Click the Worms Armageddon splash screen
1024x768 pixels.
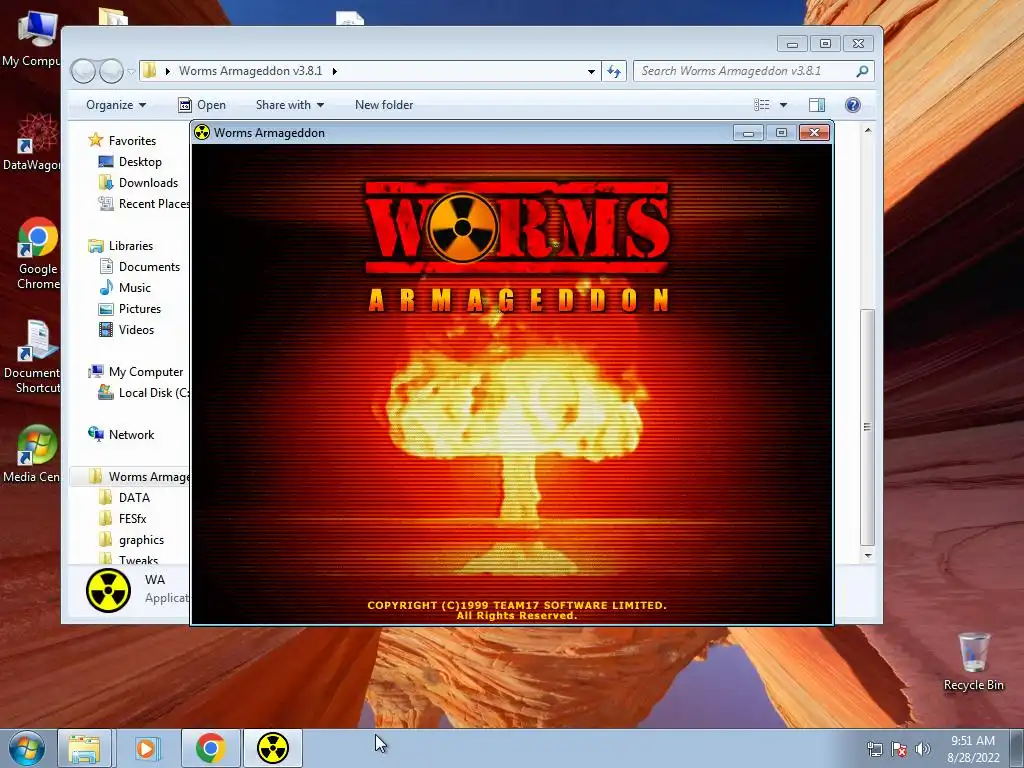point(512,384)
